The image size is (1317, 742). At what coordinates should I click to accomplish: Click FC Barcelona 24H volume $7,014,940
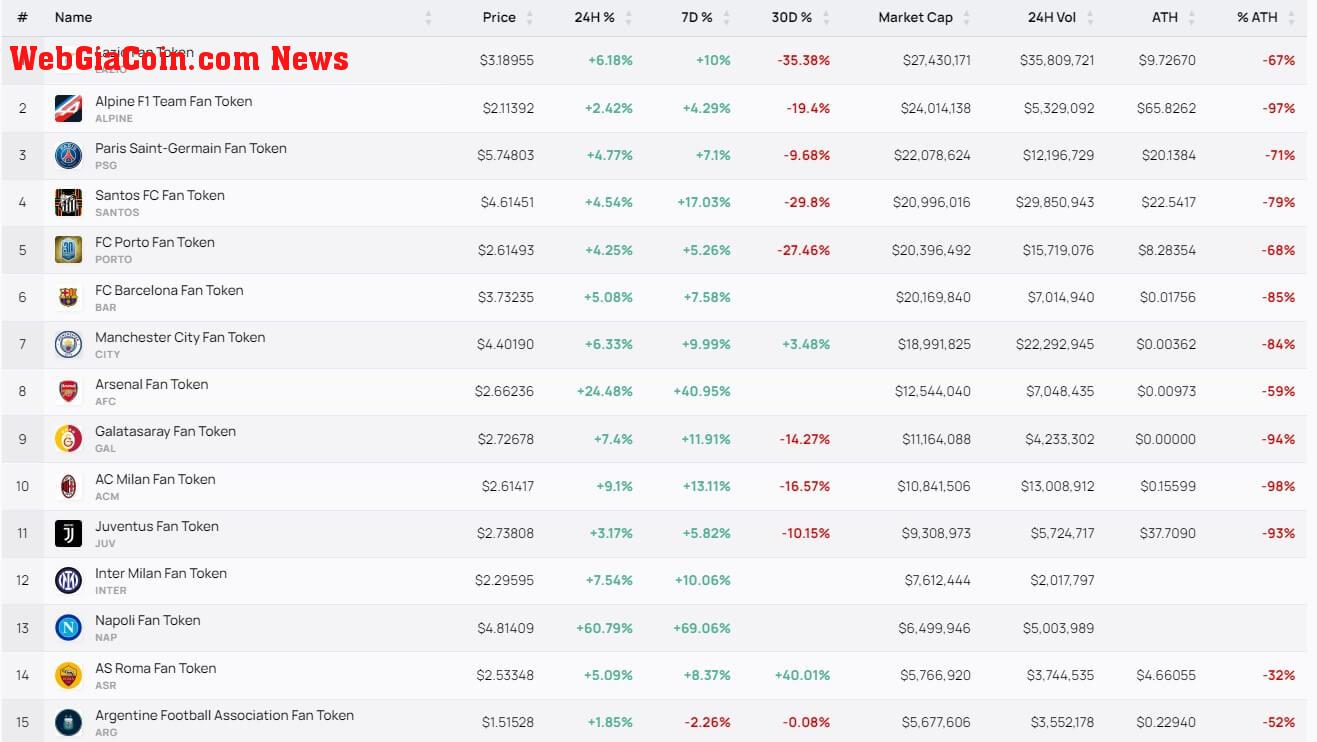tap(1060, 297)
